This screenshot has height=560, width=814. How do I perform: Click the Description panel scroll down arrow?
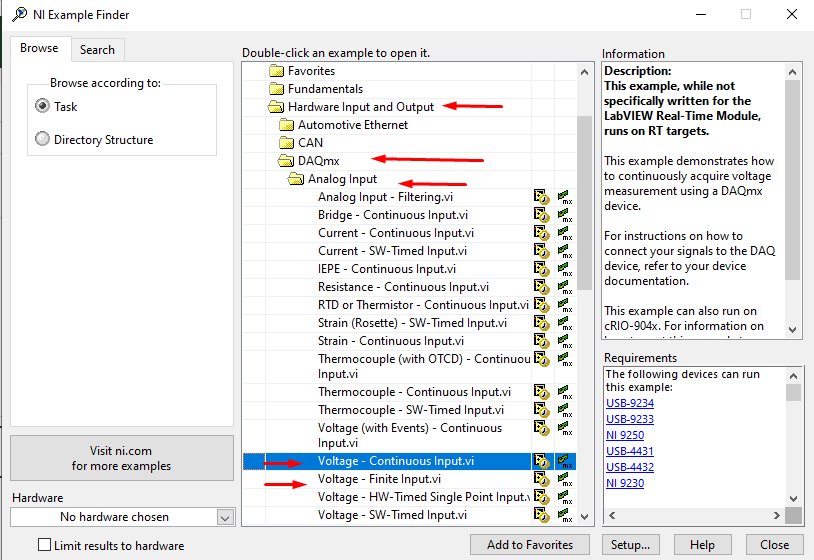pyautogui.click(x=793, y=330)
